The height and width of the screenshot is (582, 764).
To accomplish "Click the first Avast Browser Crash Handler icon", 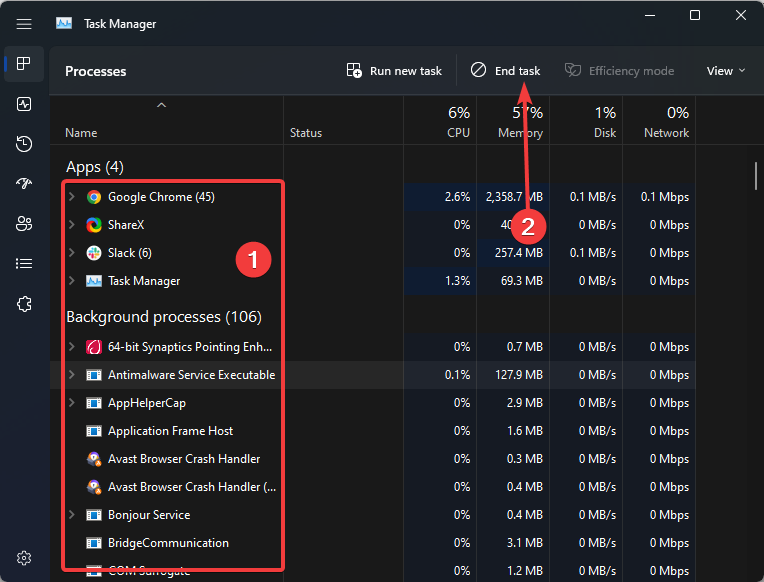I will 94,459.
